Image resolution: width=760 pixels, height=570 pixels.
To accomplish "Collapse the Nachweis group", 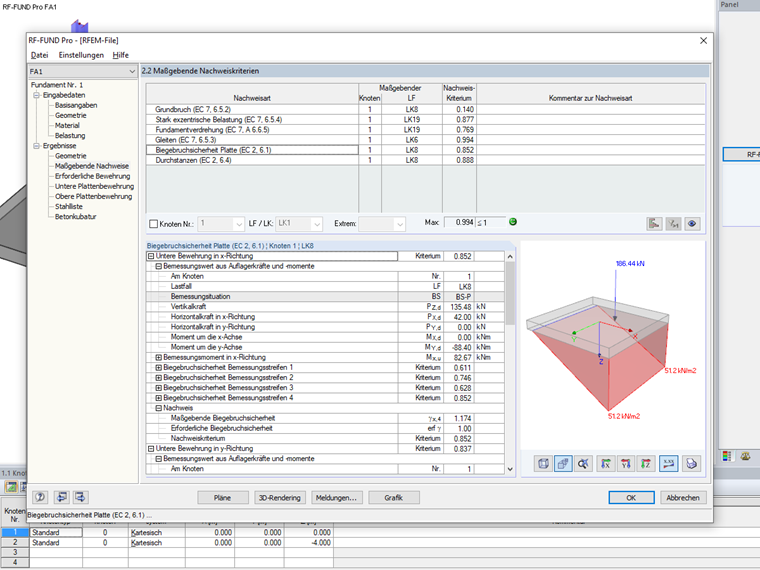I will click(x=158, y=408).
